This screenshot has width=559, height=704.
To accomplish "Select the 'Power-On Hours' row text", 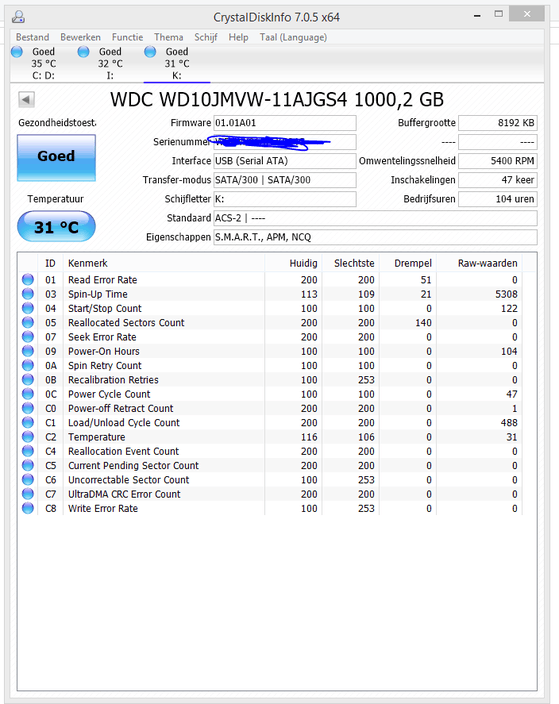I will [x=104, y=351].
